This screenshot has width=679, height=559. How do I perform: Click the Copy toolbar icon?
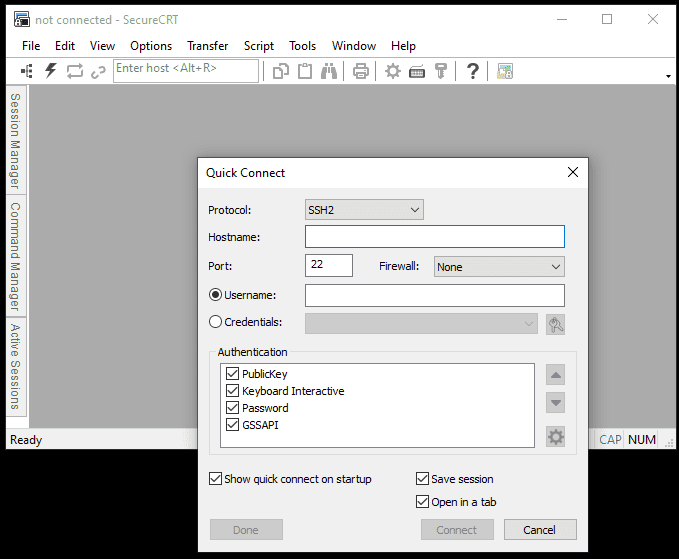point(281,71)
